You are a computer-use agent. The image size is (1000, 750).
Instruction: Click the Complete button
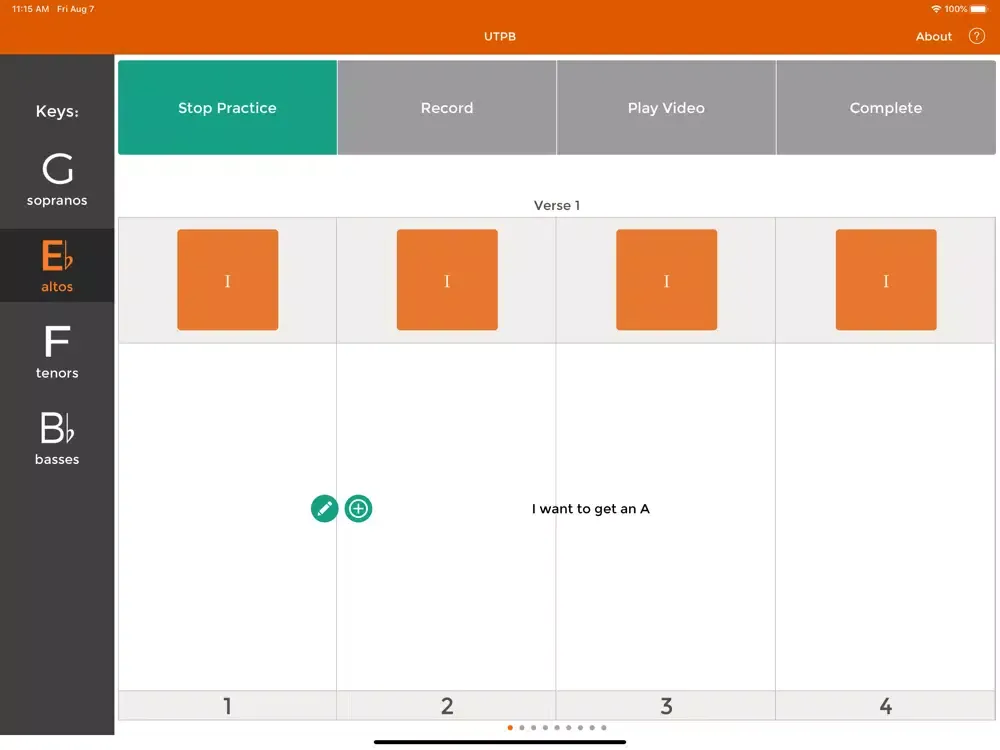pos(886,108)
